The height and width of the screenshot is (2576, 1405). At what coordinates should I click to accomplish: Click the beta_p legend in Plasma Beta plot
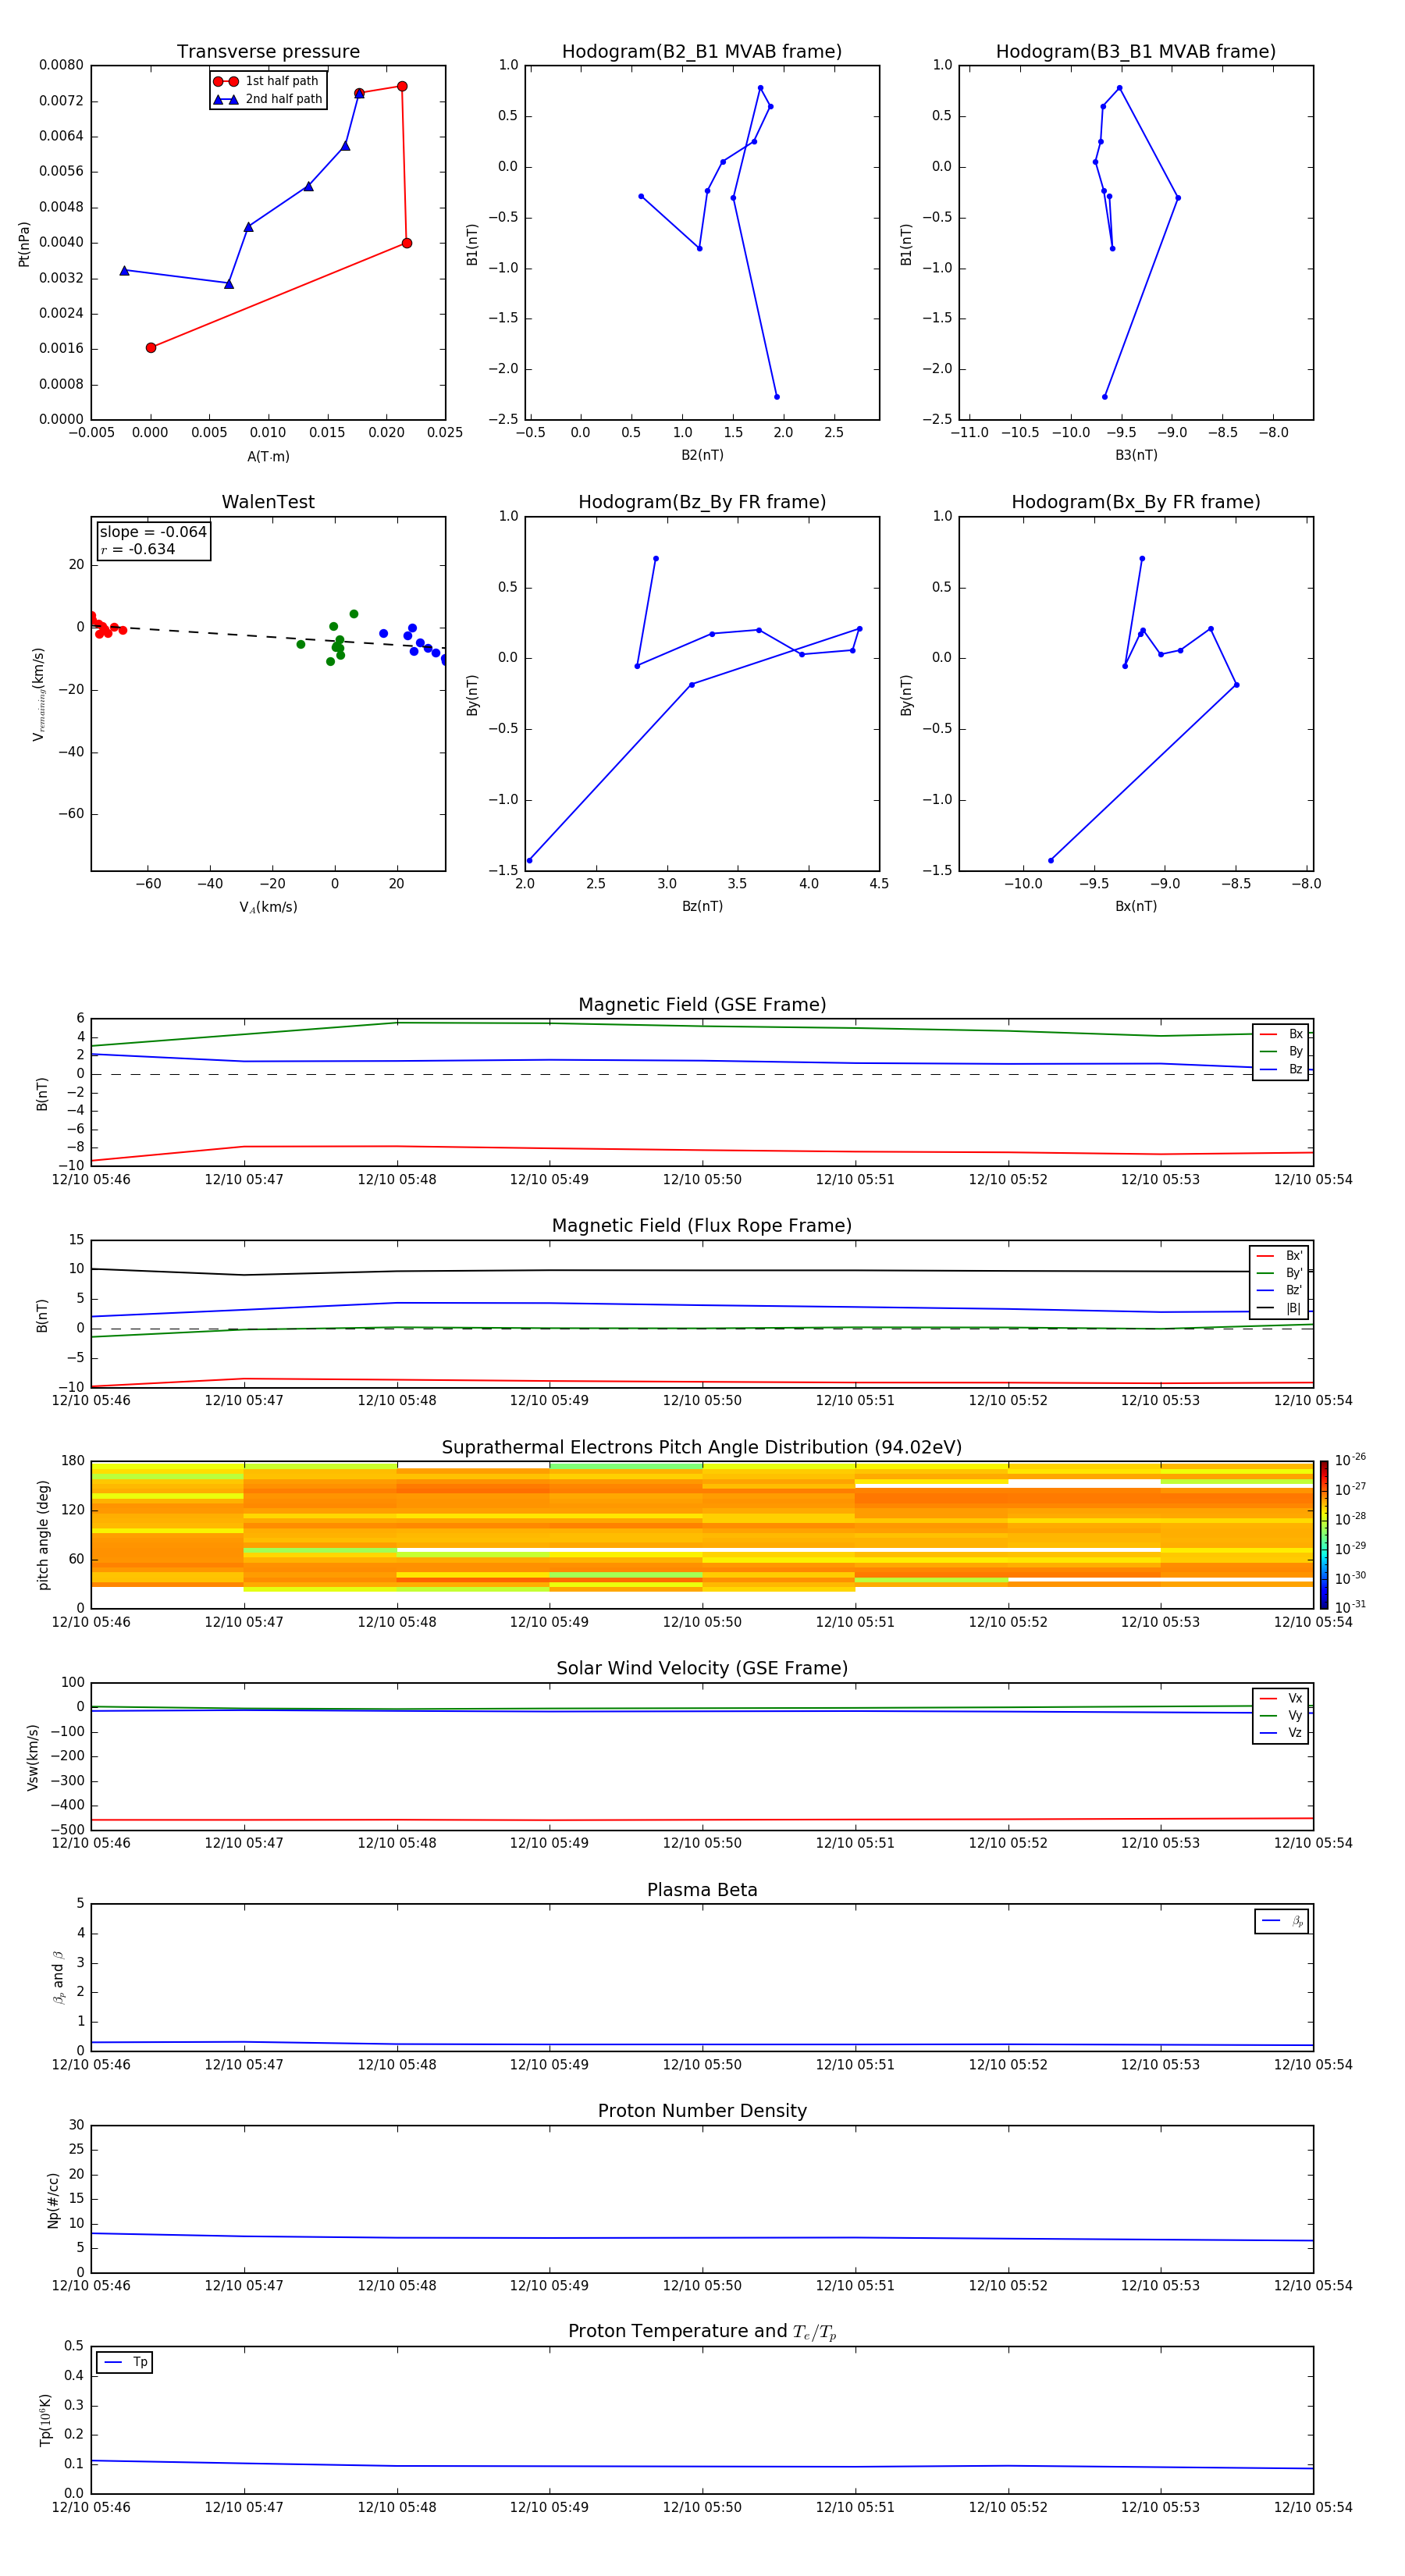1282,1921
